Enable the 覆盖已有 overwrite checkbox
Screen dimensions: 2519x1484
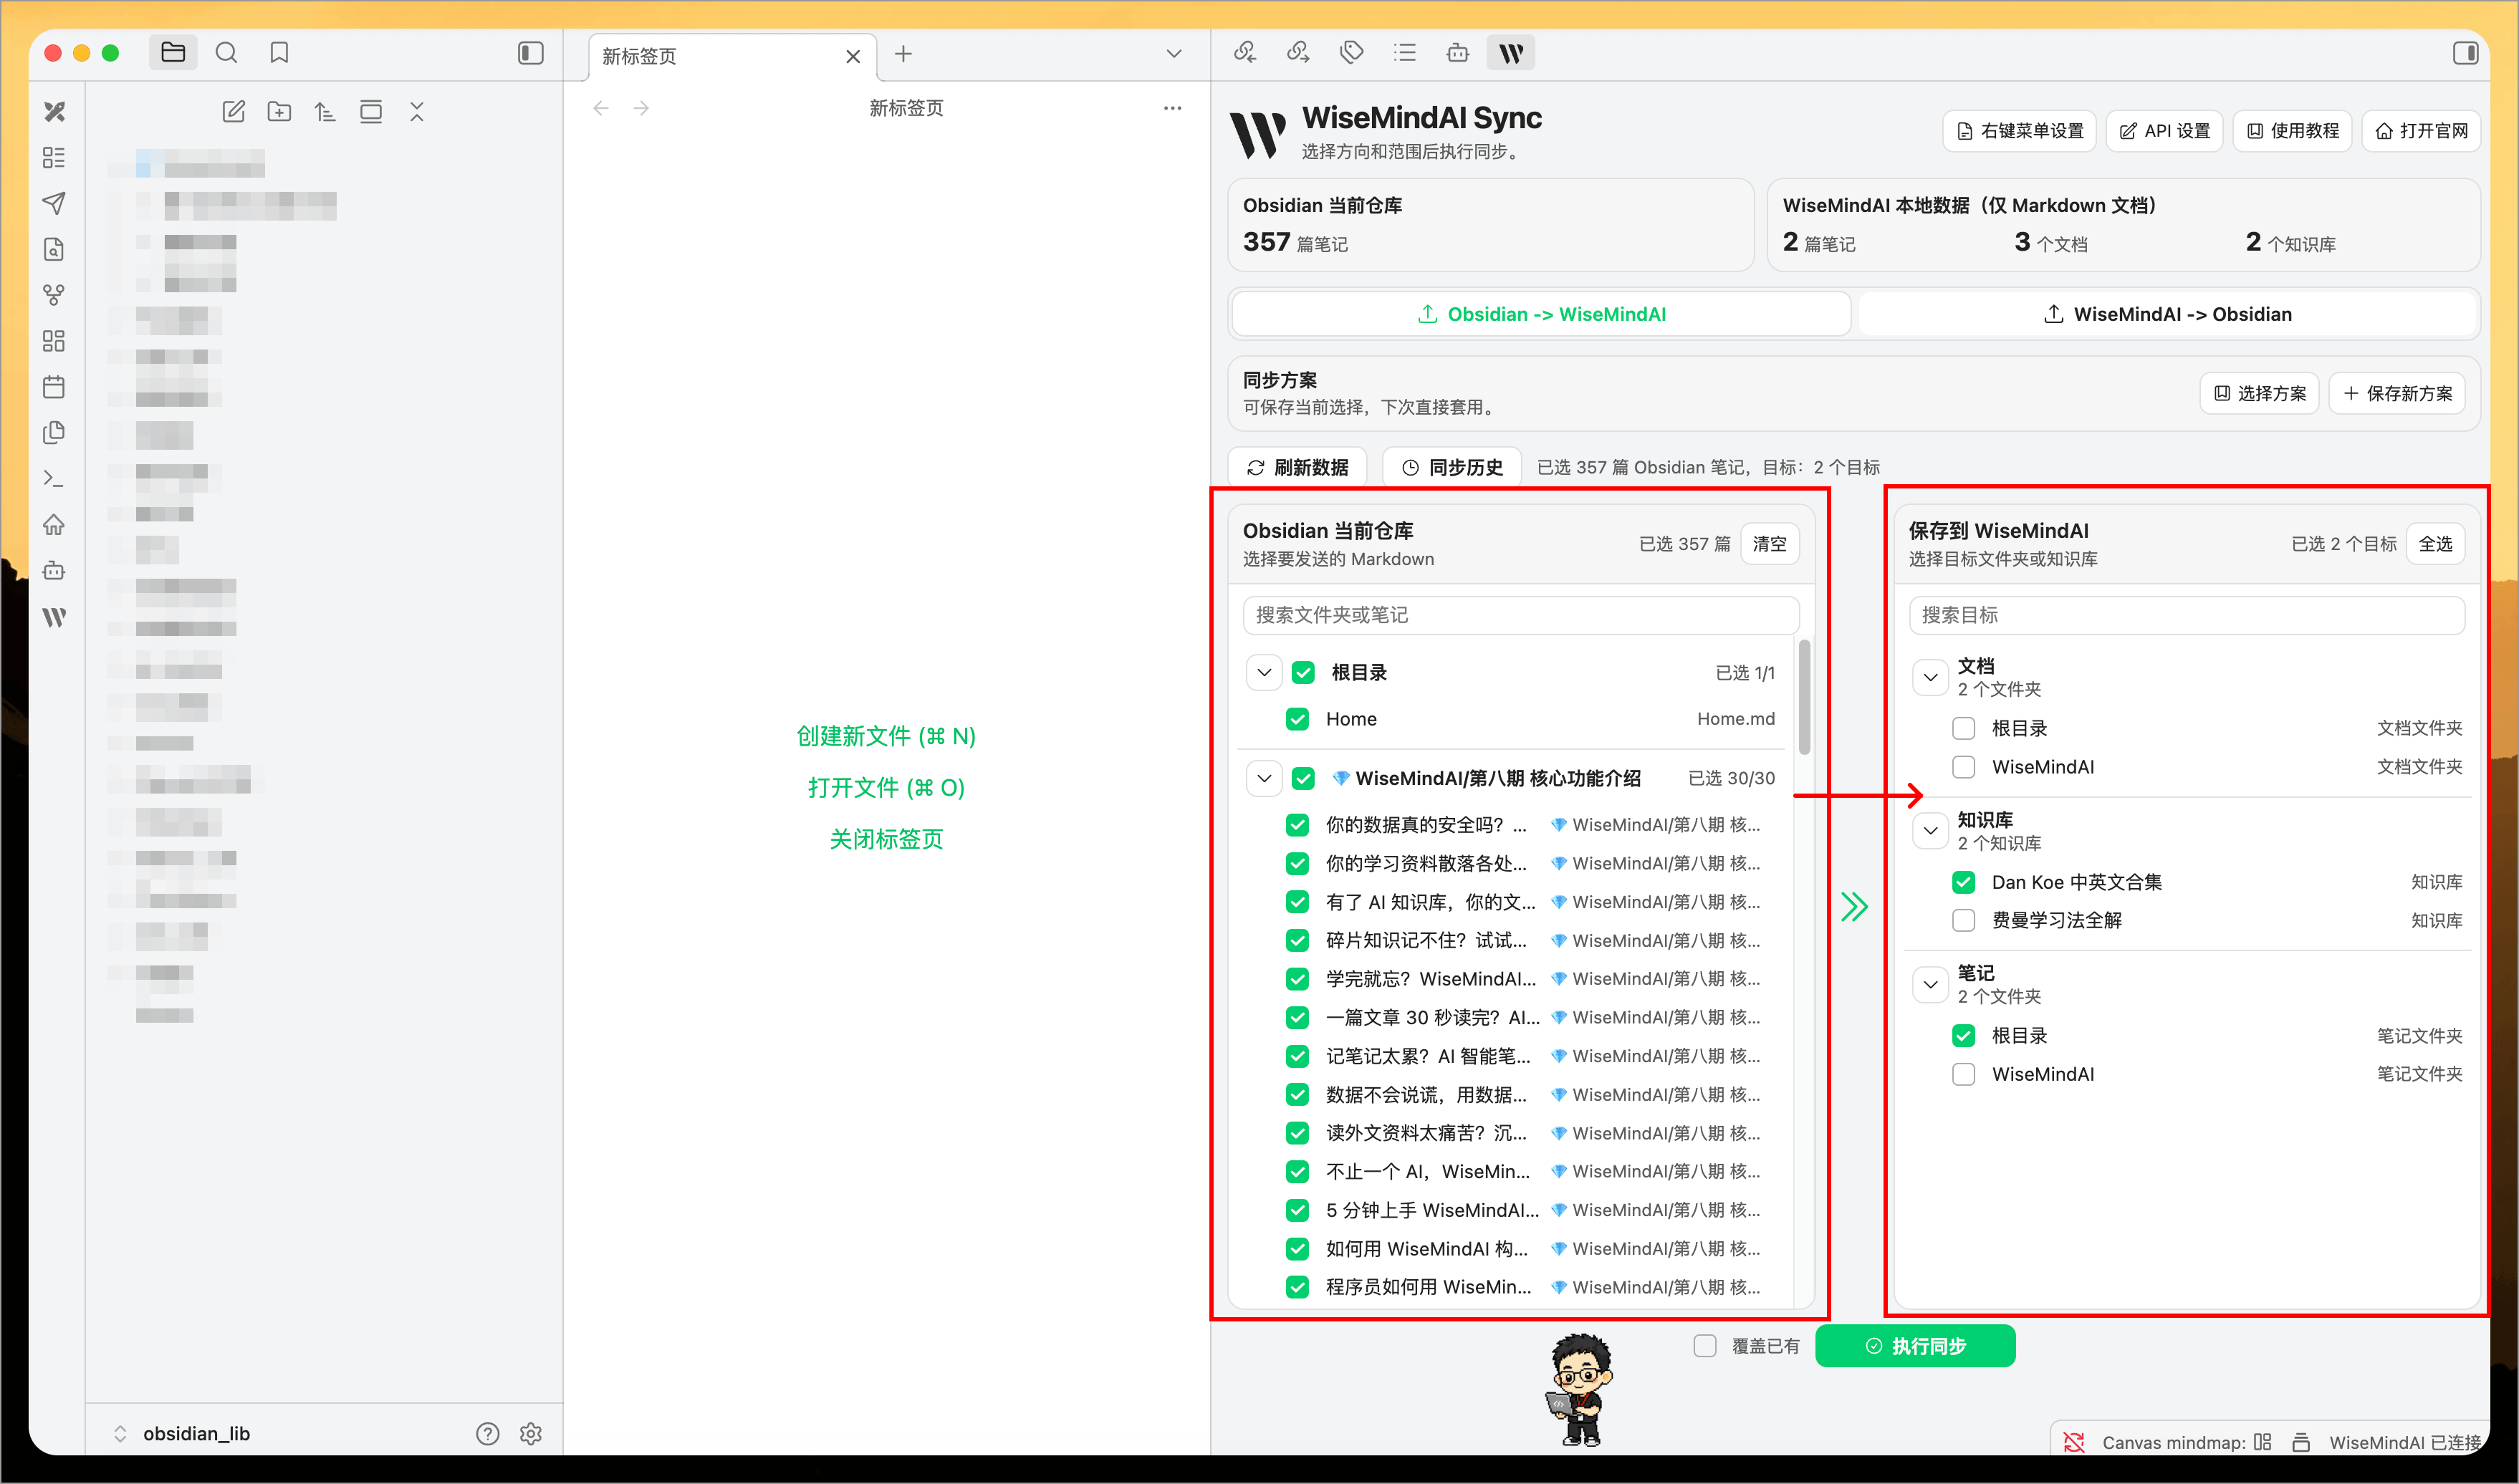pos(1705,1346)
